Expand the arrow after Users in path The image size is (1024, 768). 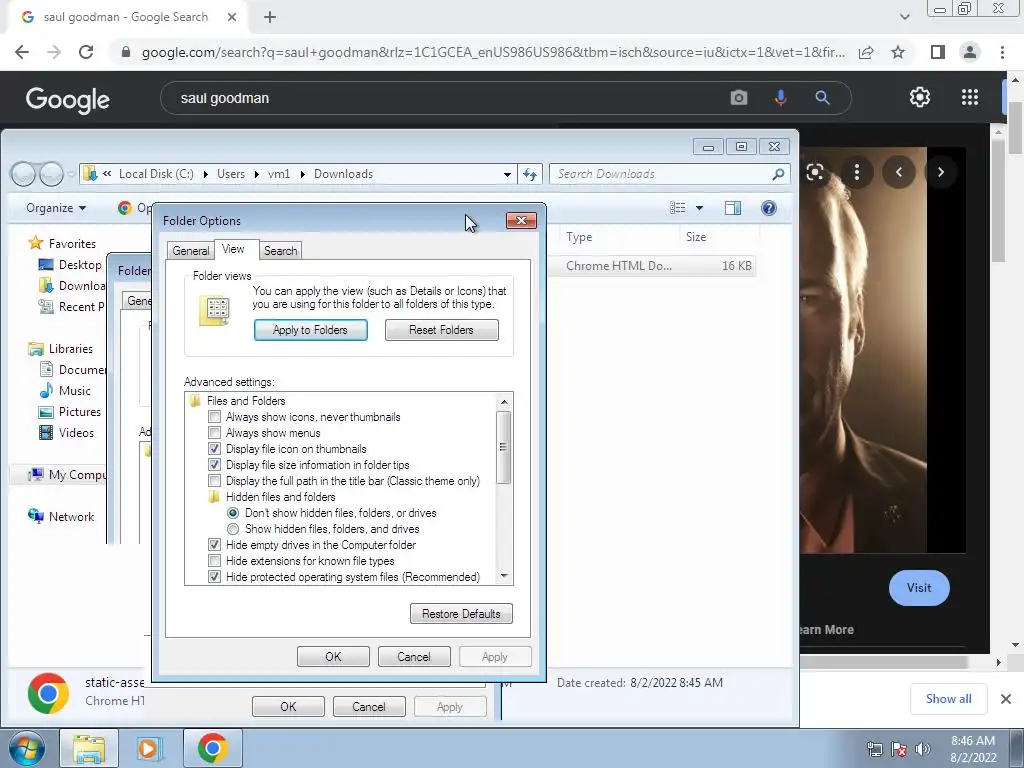[257, 174]
